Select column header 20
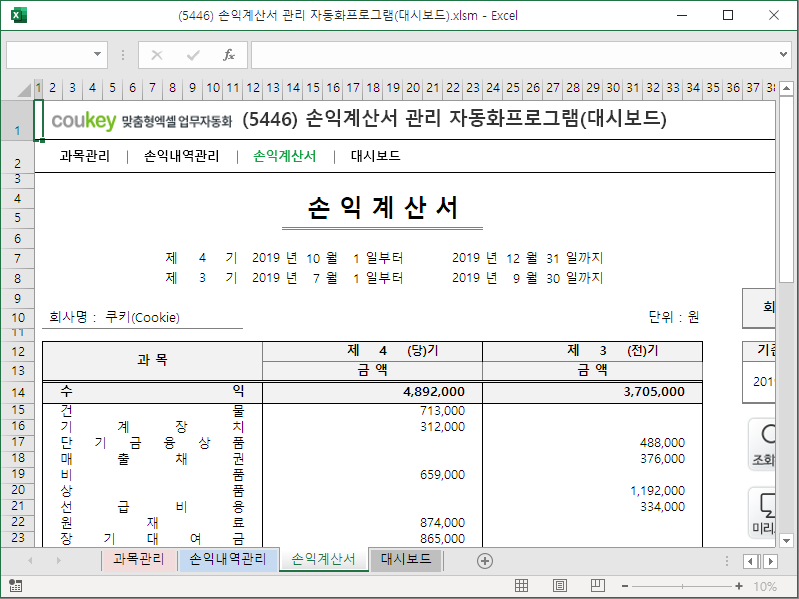The width and height of the screenshot is (799, 599). [413, 88]
